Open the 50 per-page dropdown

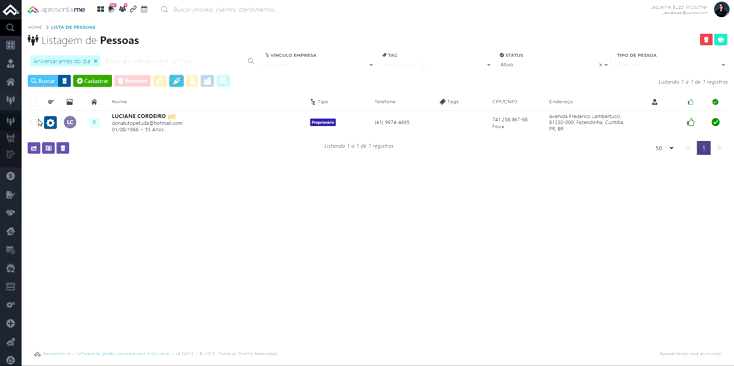664,148
